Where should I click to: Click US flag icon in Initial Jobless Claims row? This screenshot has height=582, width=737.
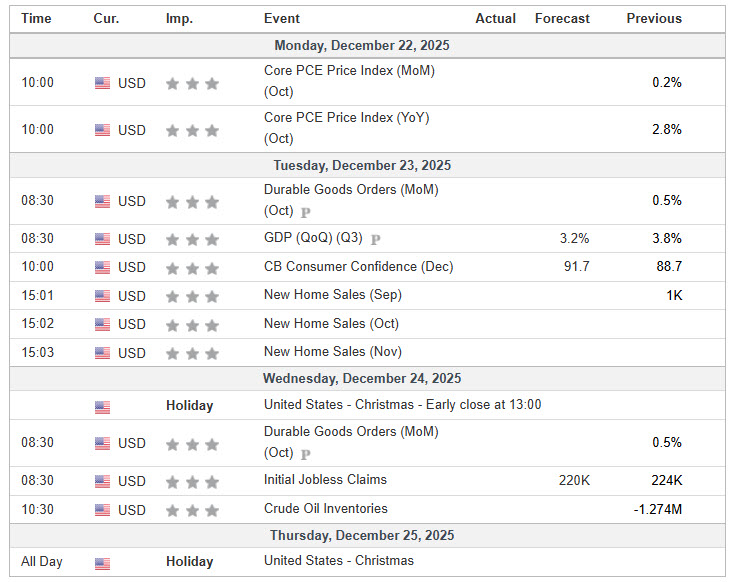(102, 481)
